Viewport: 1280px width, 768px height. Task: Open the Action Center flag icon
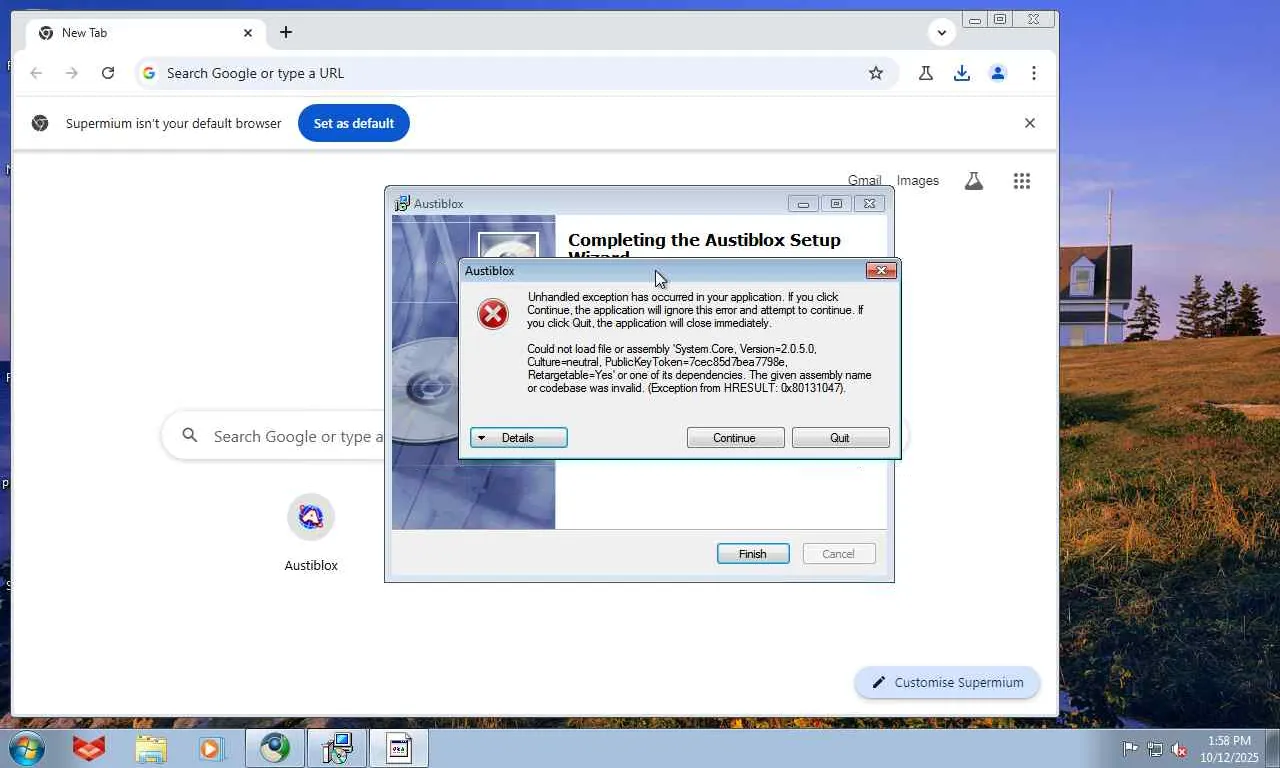coord(1130,749)
